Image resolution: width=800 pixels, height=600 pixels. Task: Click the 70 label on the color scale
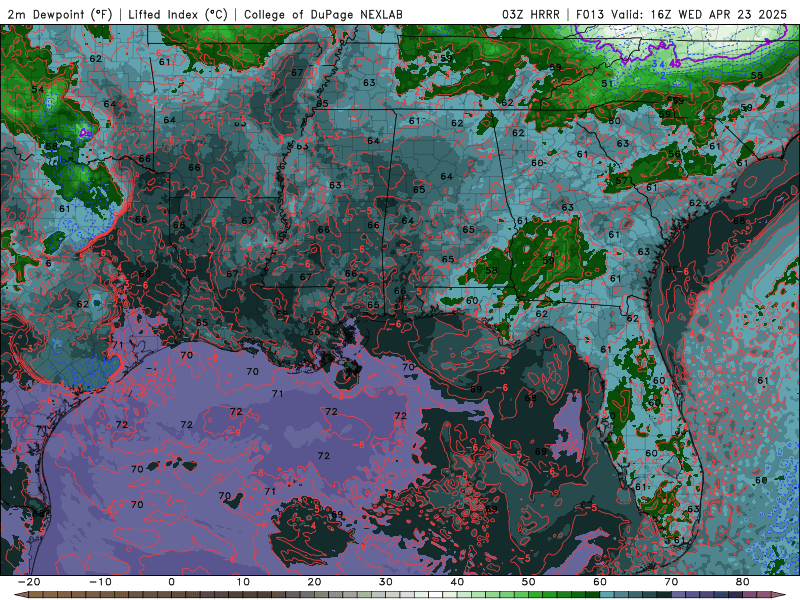(671, 582)
